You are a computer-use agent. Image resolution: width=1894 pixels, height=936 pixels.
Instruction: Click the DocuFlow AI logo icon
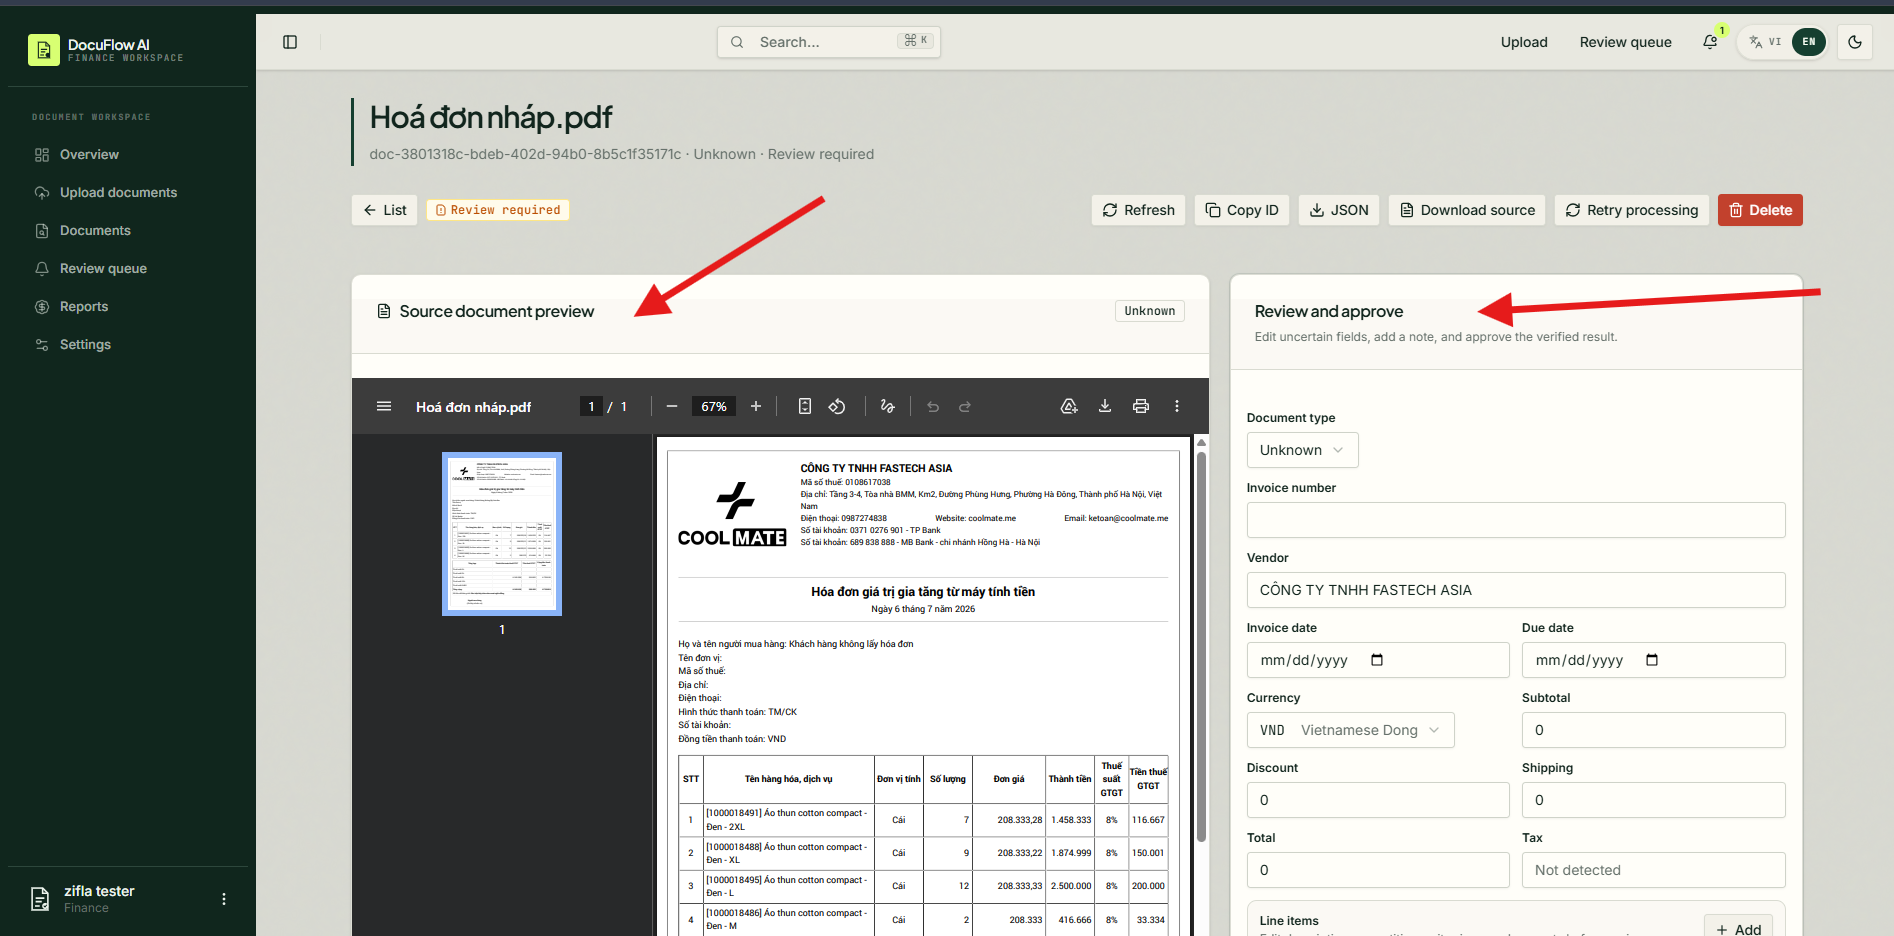44,50
